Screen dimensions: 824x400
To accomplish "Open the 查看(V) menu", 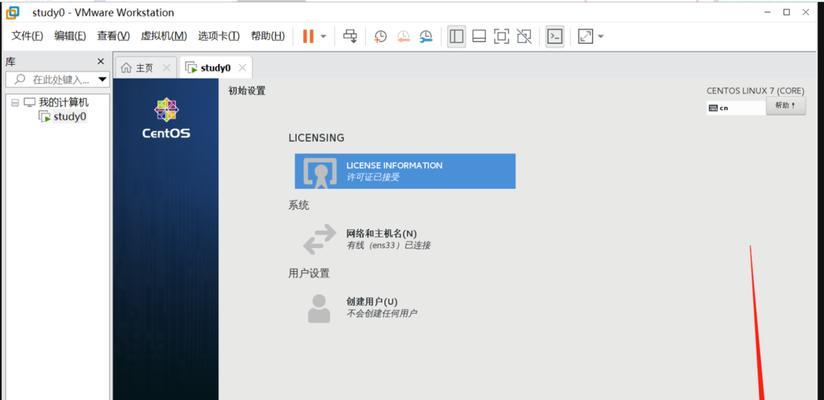I will click(x=113, y=36).
